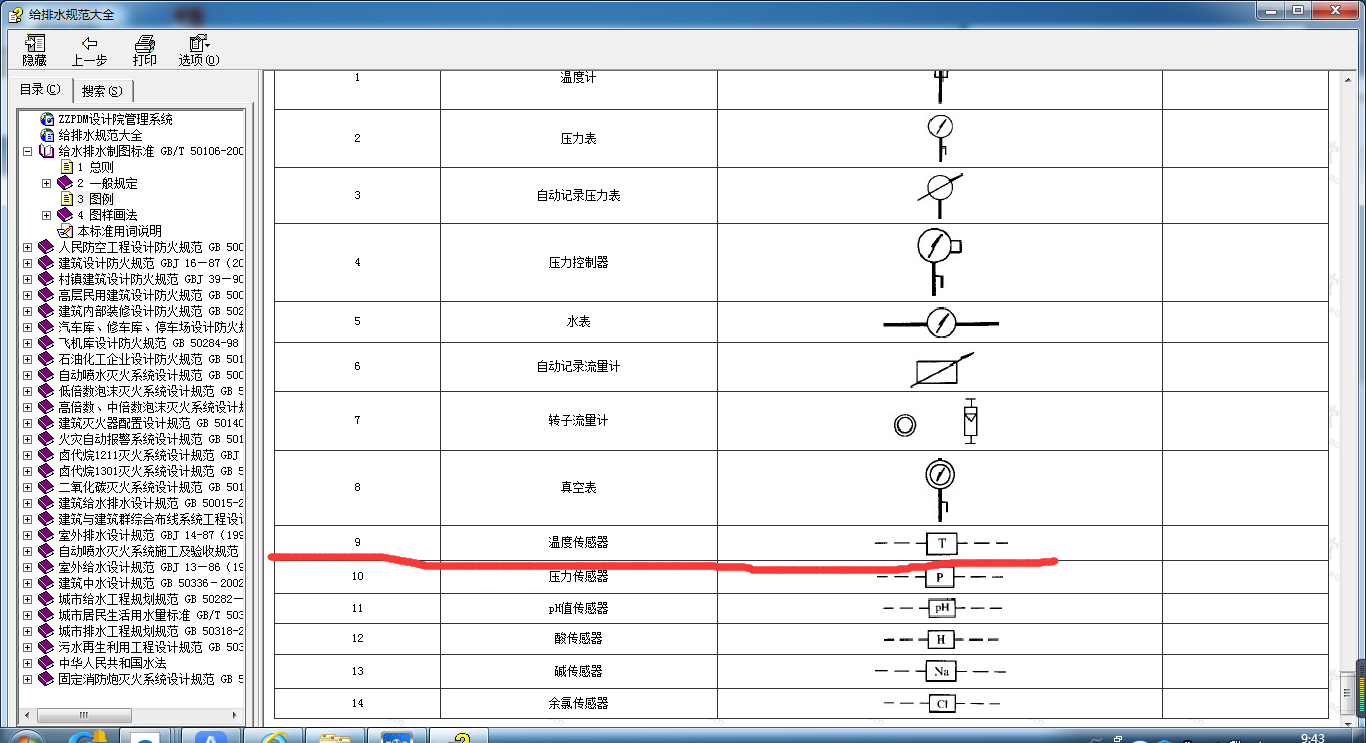
Task: Click the 余氯传感器 table cell
Action: point(578,703)
